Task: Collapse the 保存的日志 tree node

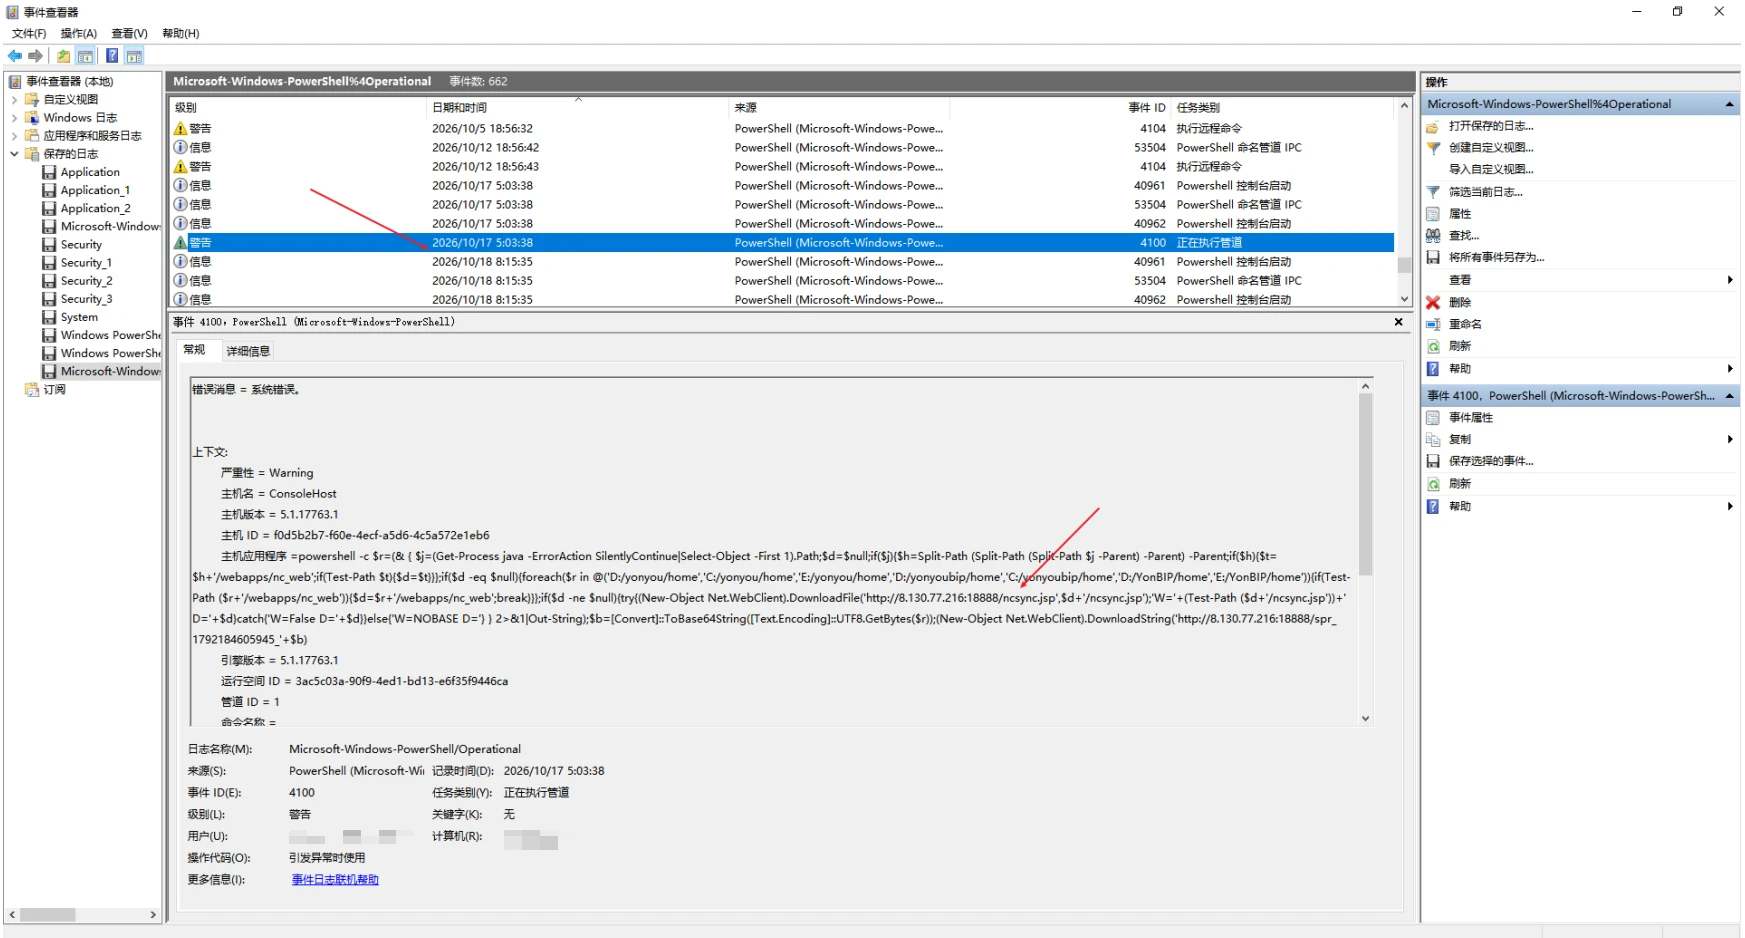Action: click(14, 153)
